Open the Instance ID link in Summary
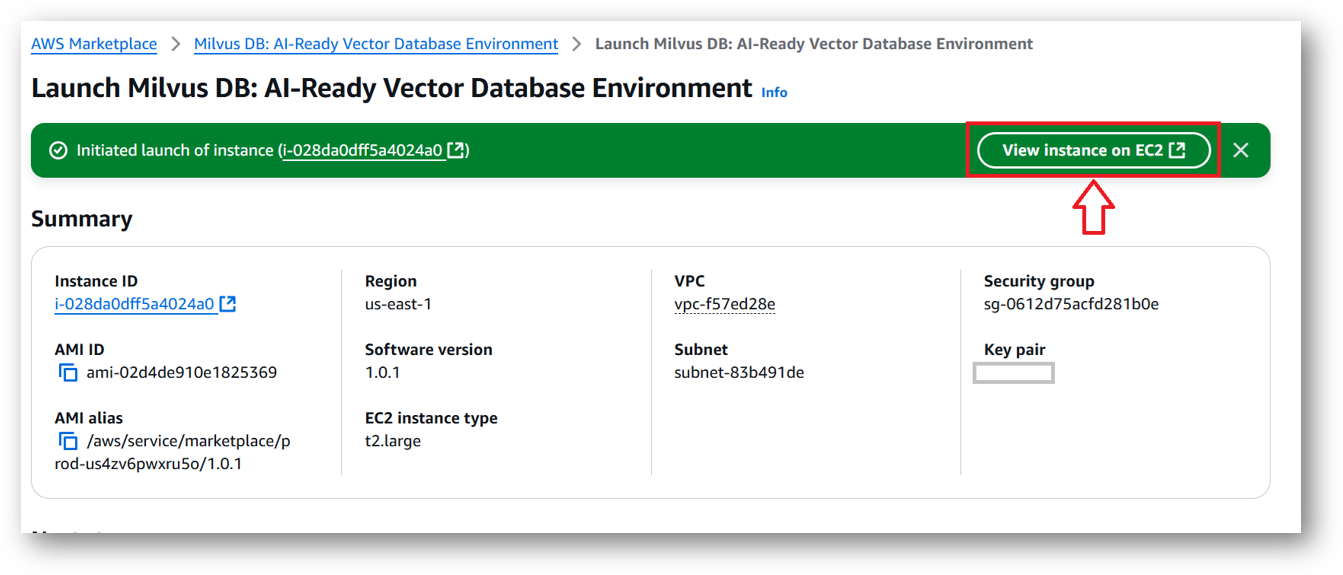 (x=135, y=304)
